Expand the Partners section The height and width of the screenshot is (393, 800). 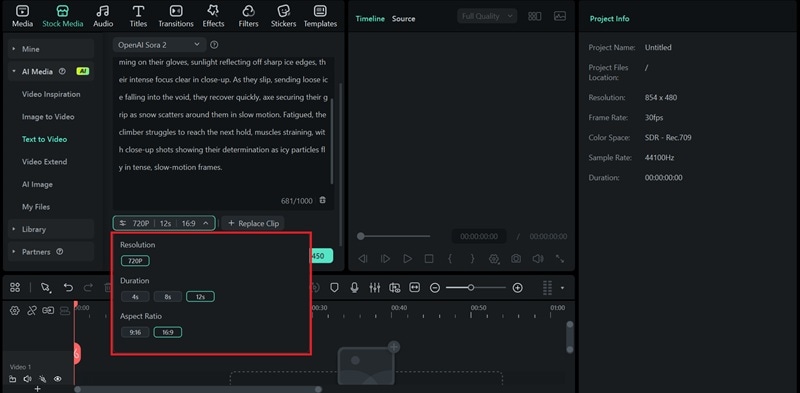[51, 252]
